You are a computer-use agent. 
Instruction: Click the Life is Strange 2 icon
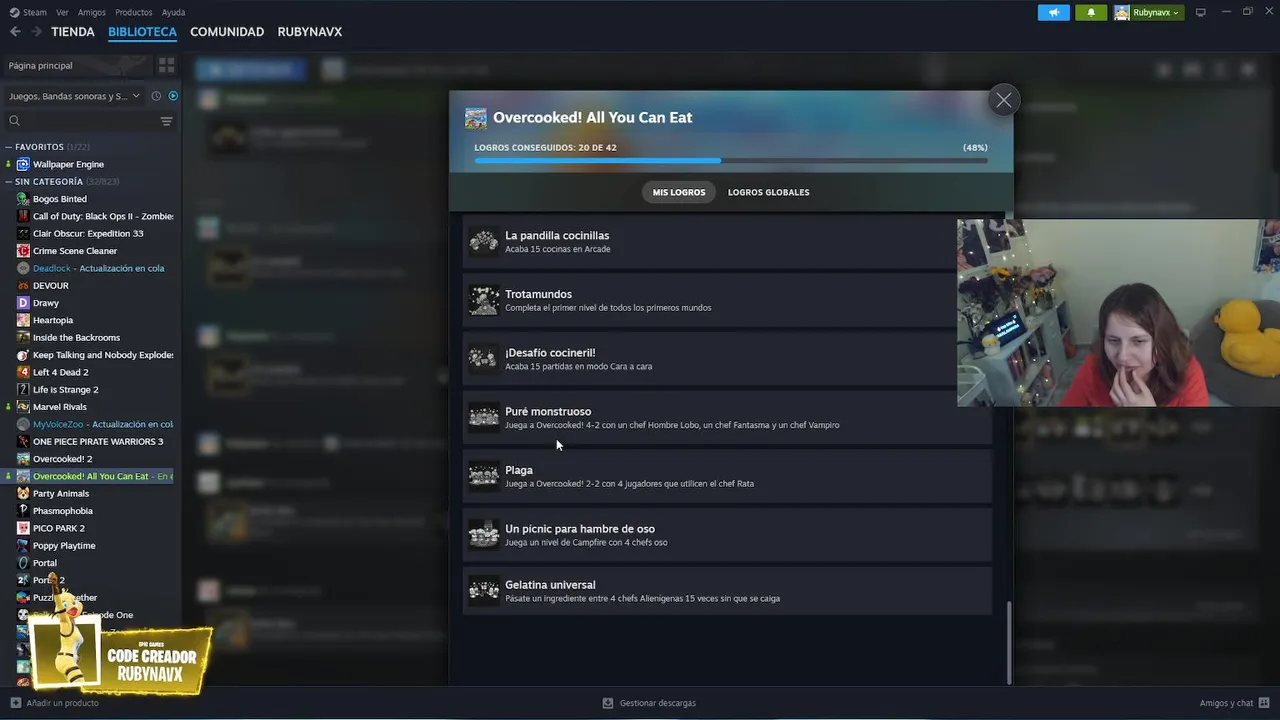pyautogui.click(x=23, y=389)
